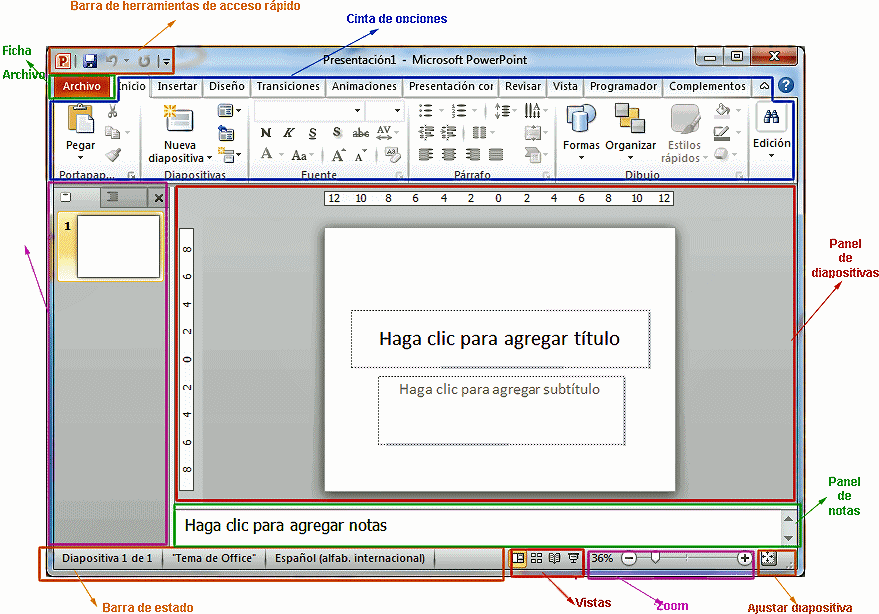
Task: Click the Nueva diapositiva slide icon
Action: [178, 119]
